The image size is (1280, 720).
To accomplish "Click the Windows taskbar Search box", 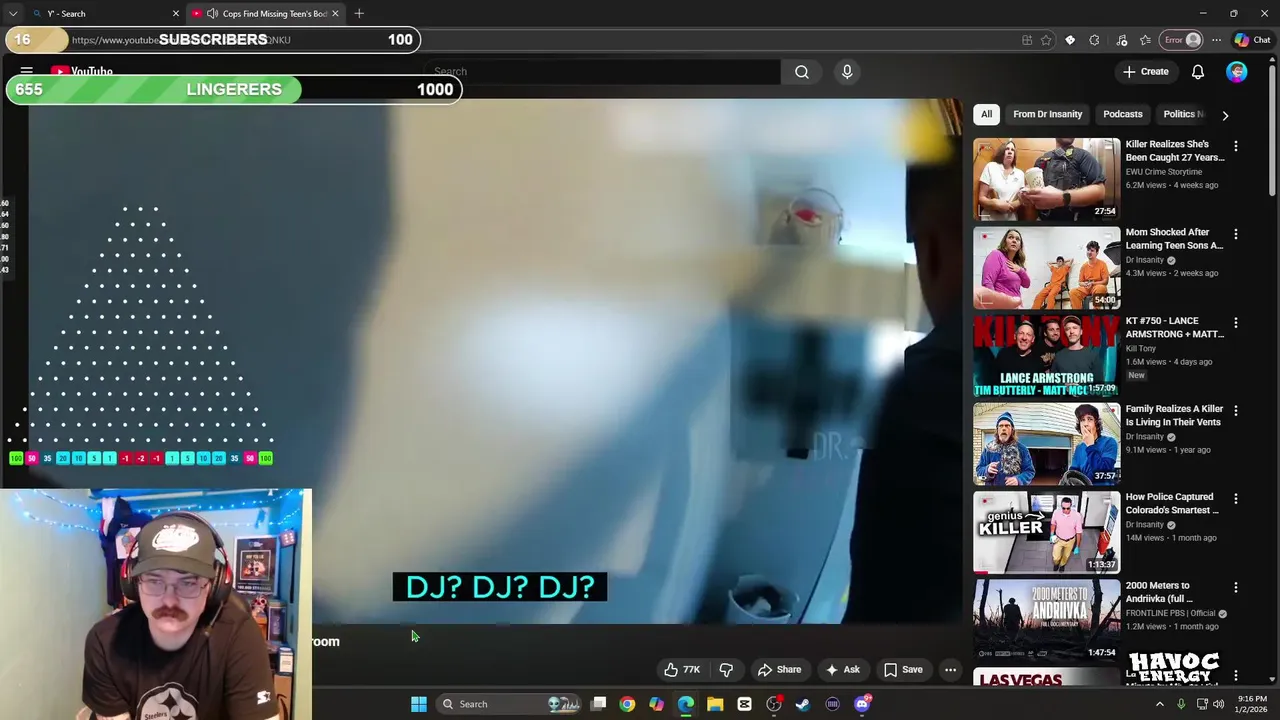I will 510,704.
